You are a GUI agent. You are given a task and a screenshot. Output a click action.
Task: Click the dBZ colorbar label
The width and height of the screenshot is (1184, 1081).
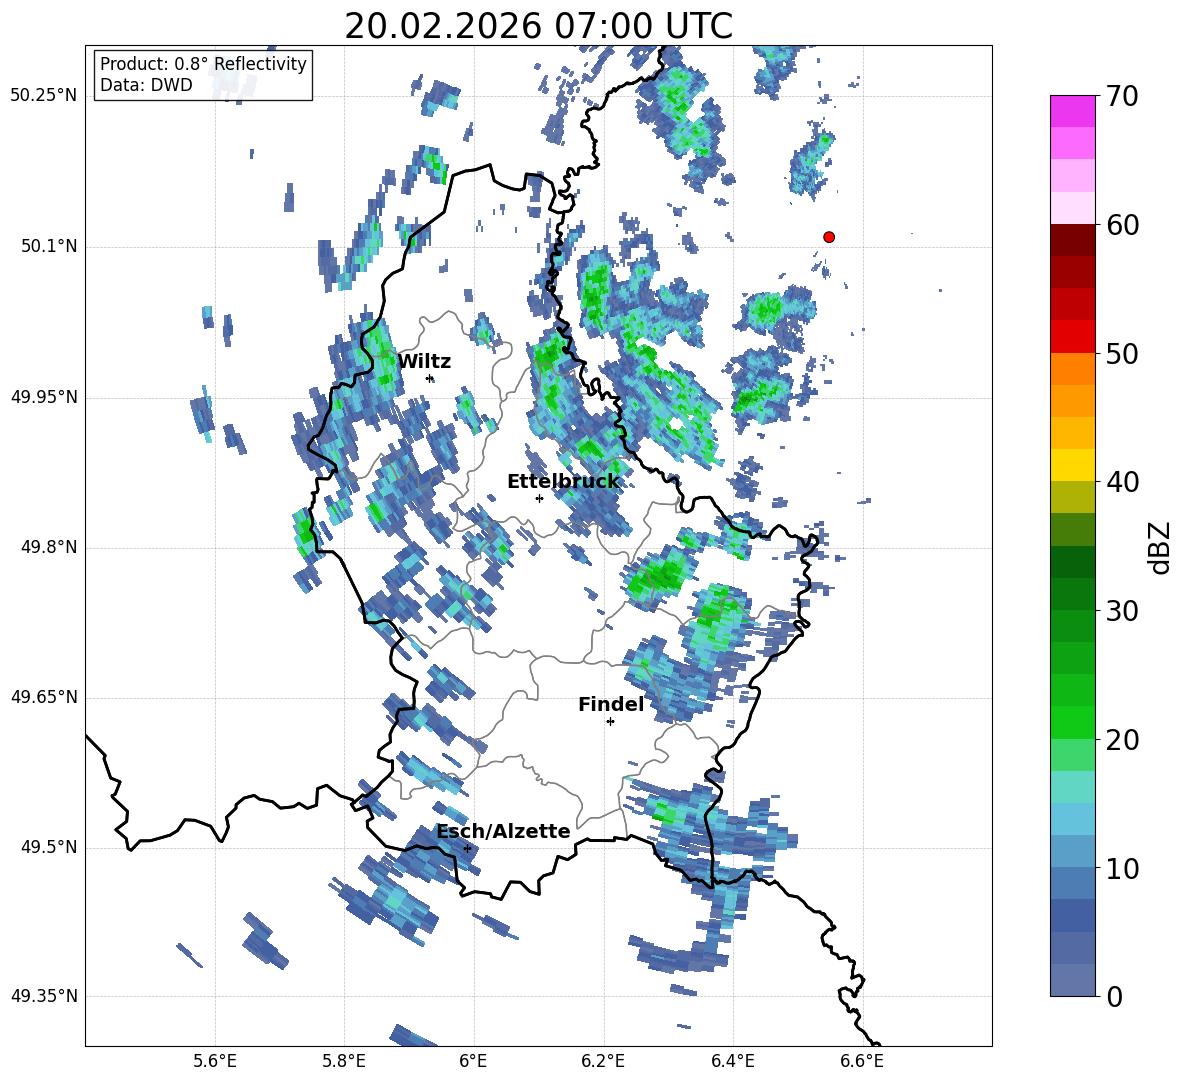coord(1161,547)
